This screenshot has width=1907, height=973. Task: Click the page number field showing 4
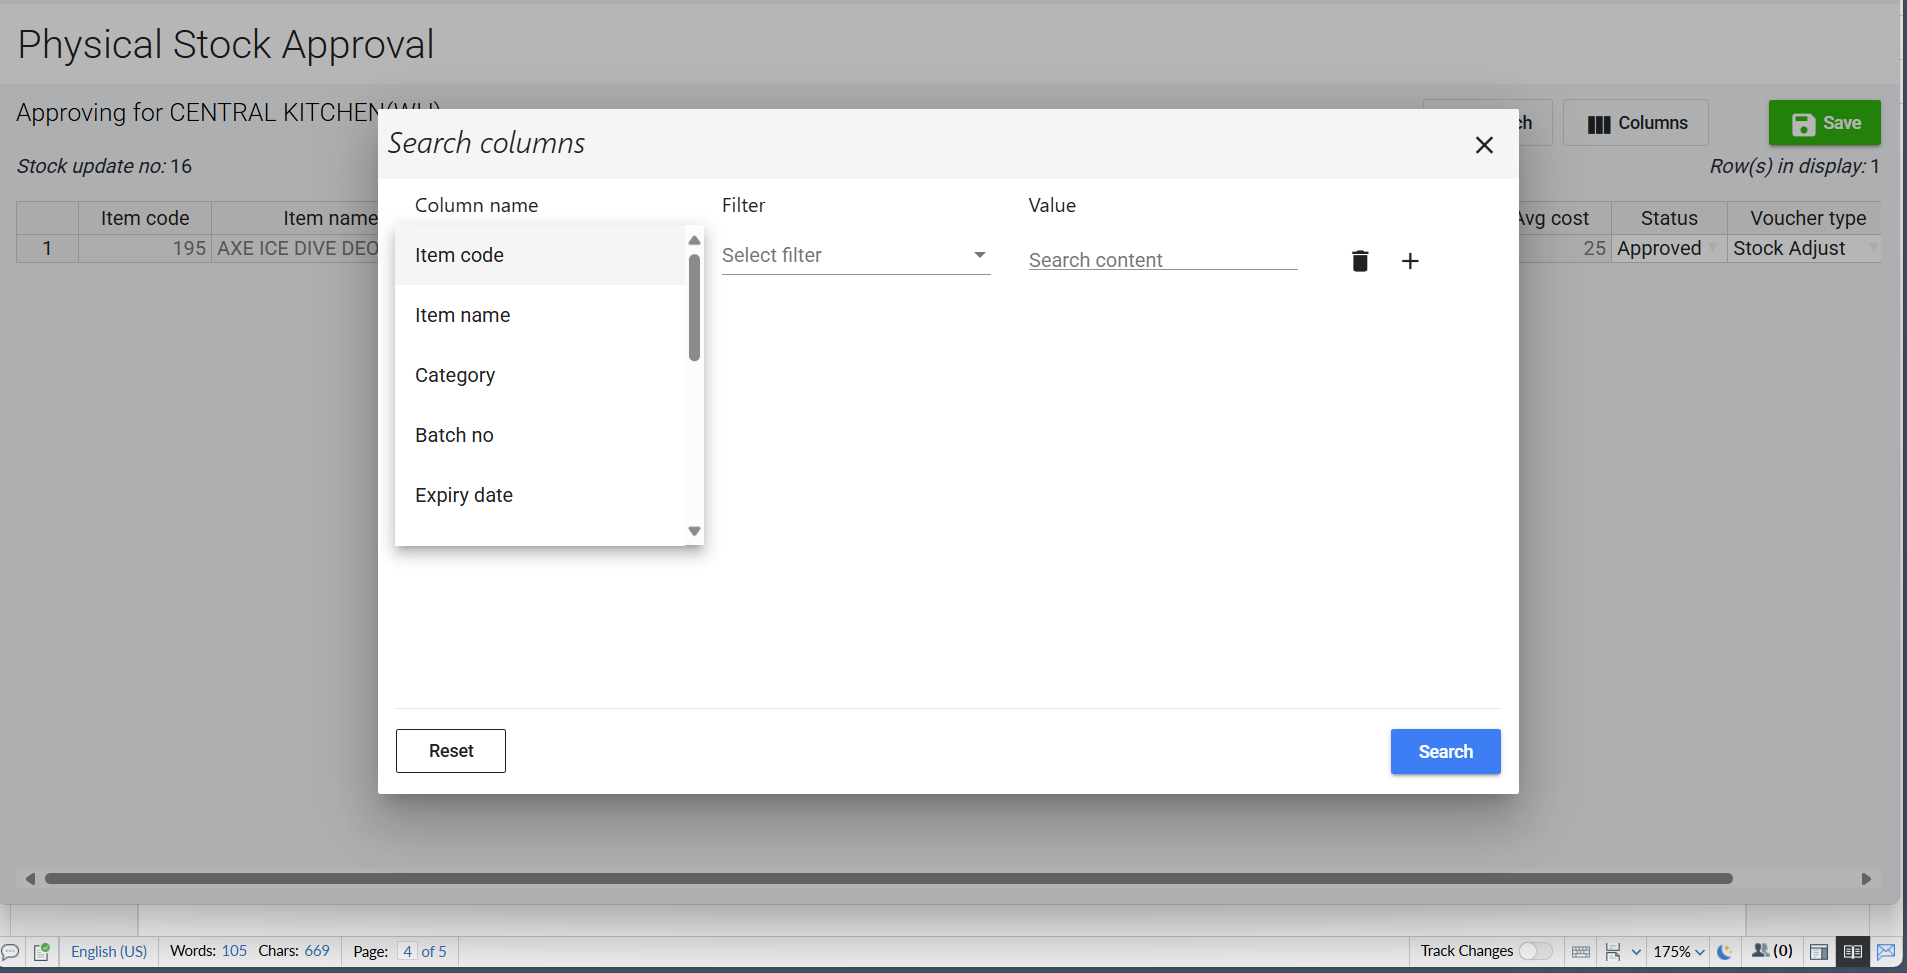point(408,952)
